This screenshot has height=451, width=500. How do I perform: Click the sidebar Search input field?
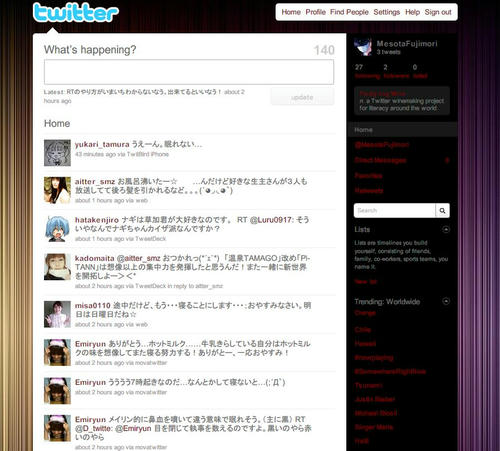coord(395,211)
